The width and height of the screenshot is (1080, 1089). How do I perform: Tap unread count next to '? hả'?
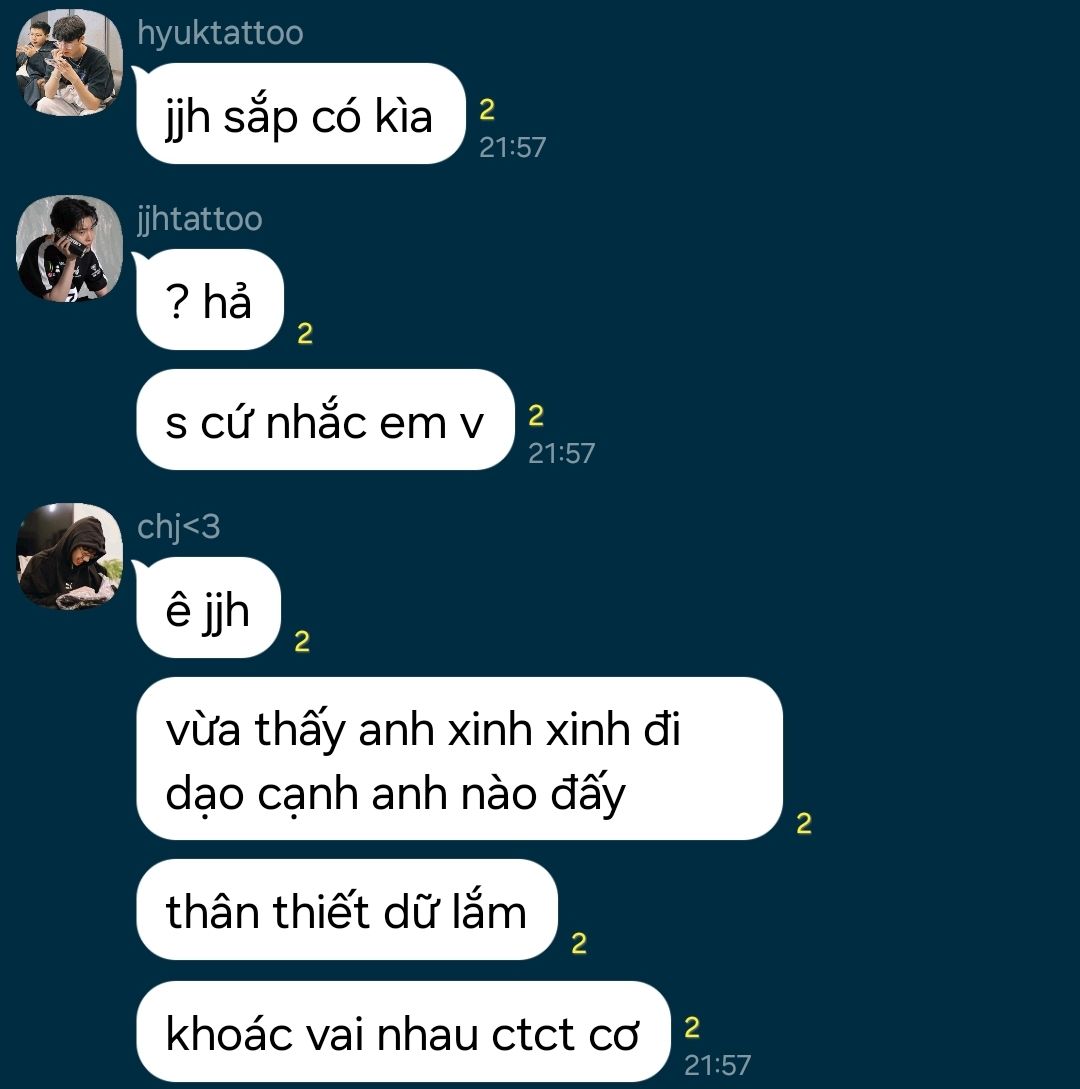[x=305, y=334]
